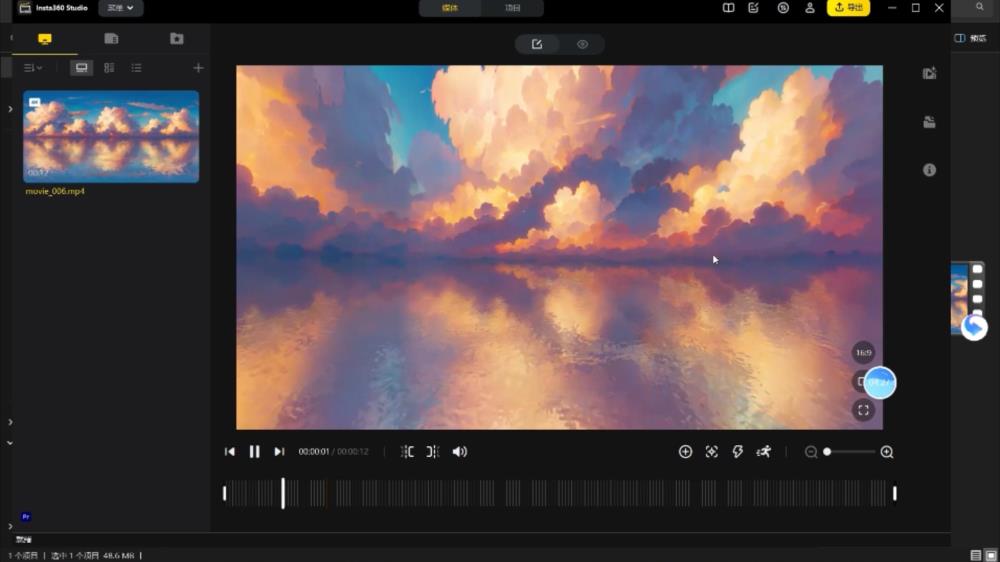Image resolution: width=1000 pixels, height=562 pixels.
Task: Add media with the plus icon
Action: pos(198,68)
